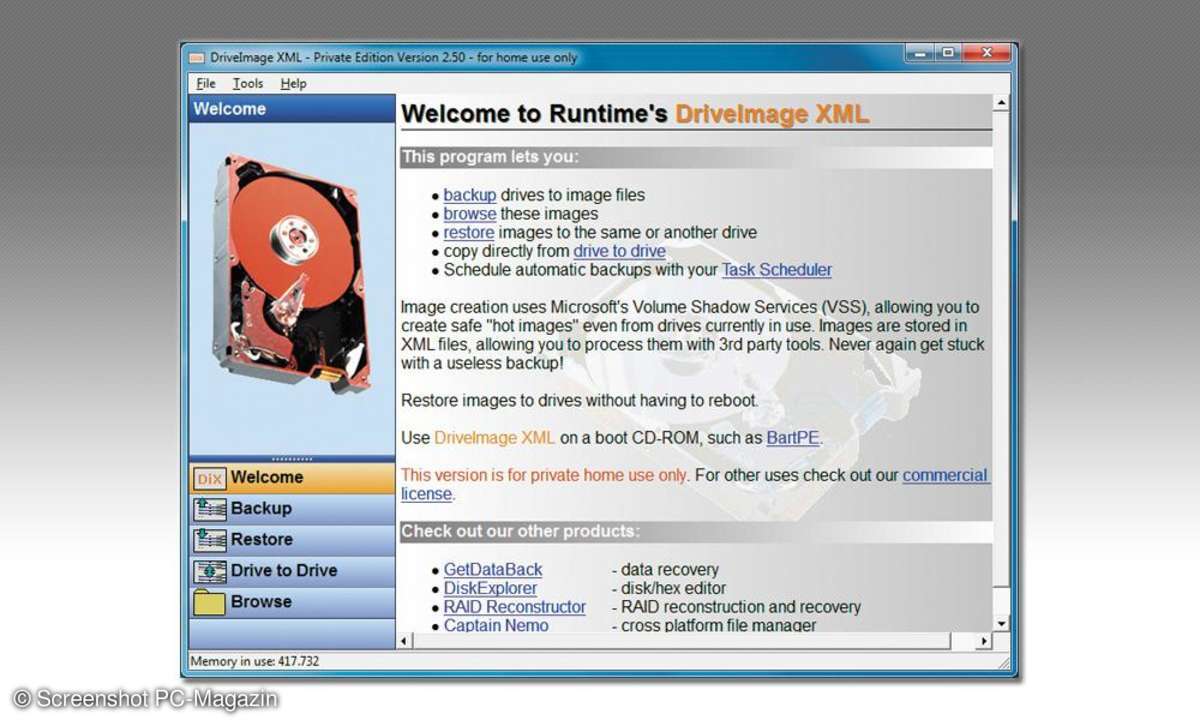Click the vertical scrollbar down arrow
The width and height of the screenshot is (1200, 720).
click(x=999, y=622)
